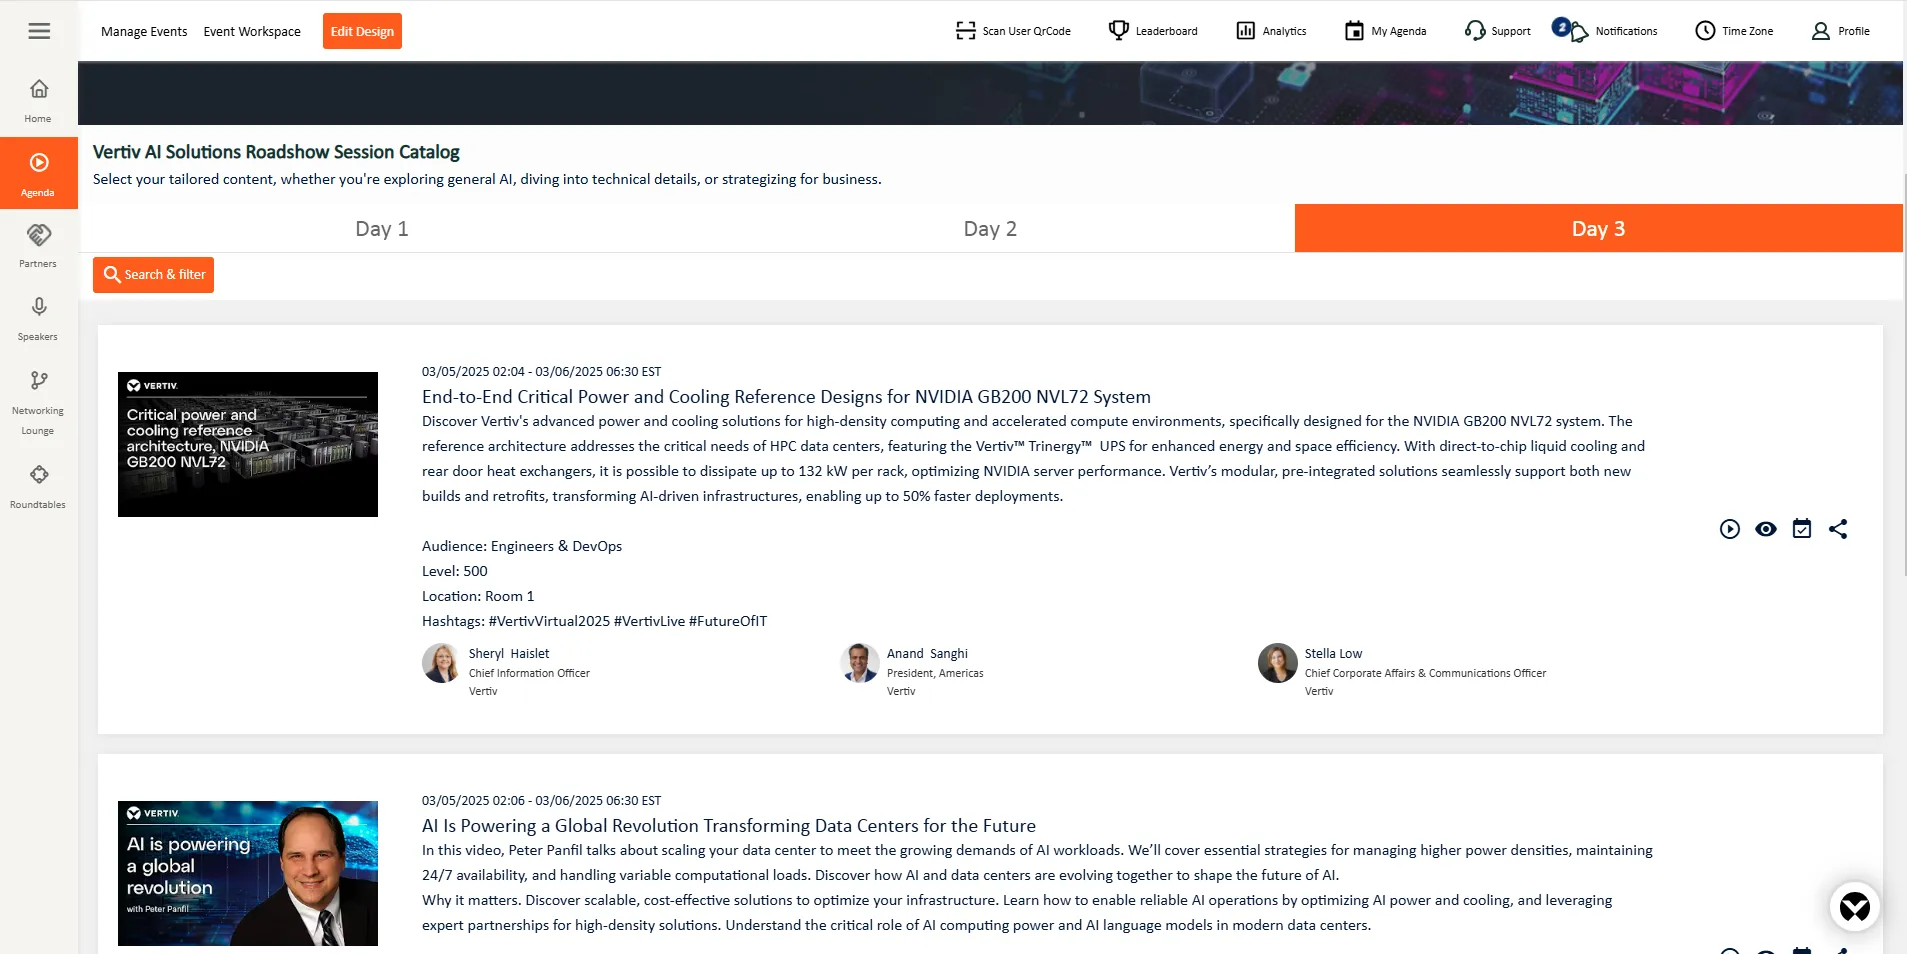Viewport: 1907px width, 954px height.
Task: Play the NVIDIA GB200 NVL72 session
Action: click(x=1730, y=529)
